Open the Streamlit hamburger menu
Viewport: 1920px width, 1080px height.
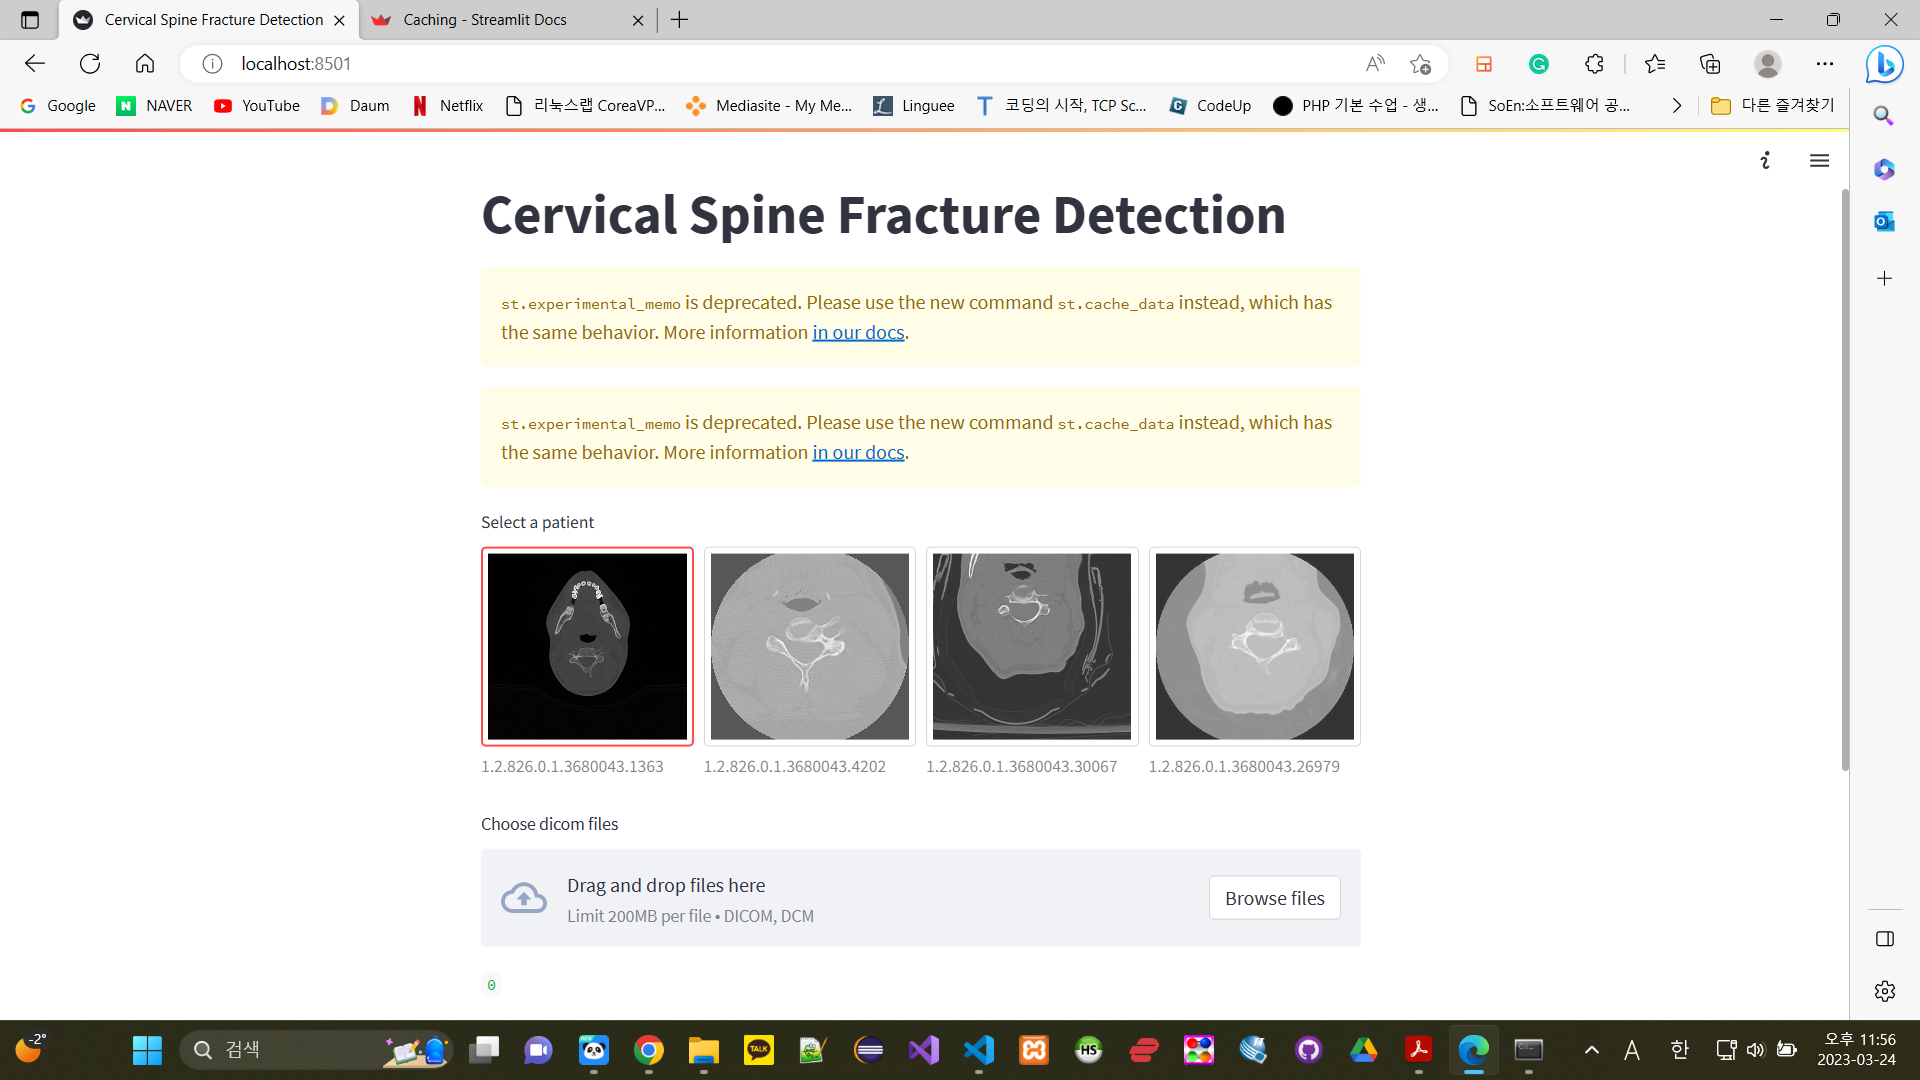pyautogui.click(x=1819, y=161)
